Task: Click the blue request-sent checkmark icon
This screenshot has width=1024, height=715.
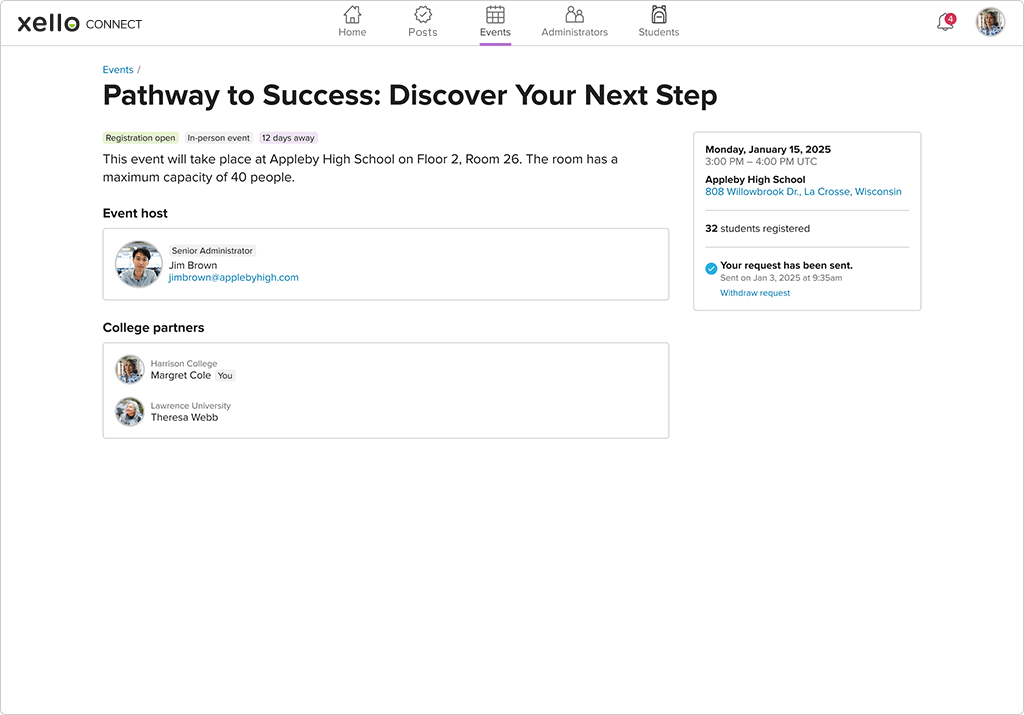Action: point(711,268)
